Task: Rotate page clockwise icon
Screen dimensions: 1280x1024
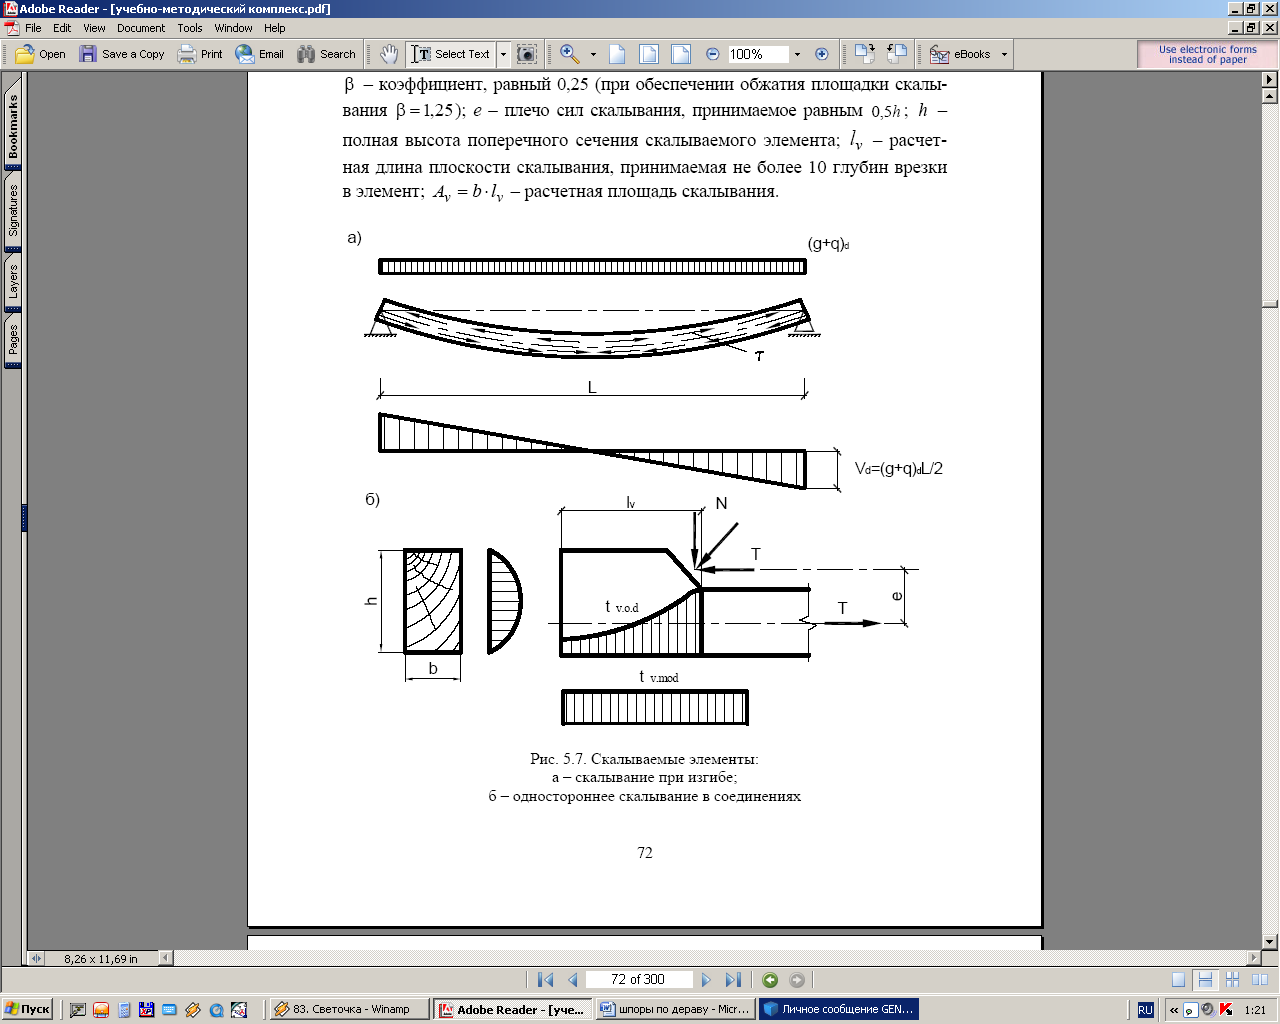Action: [x=865, y=54]
